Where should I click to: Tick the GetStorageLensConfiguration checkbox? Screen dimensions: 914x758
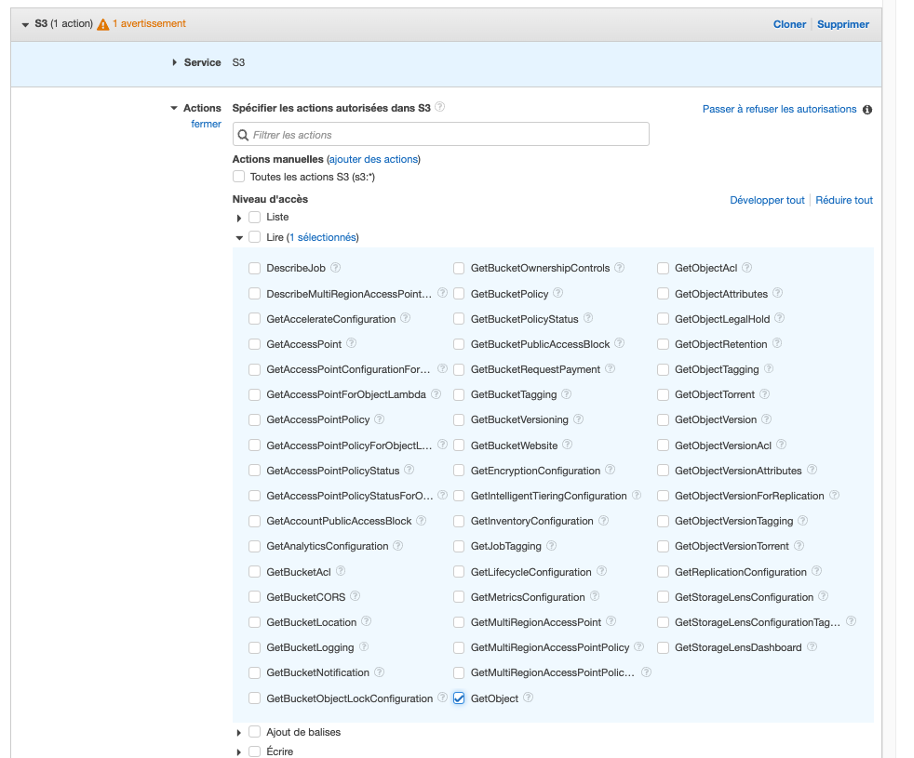tap(663, 597)
